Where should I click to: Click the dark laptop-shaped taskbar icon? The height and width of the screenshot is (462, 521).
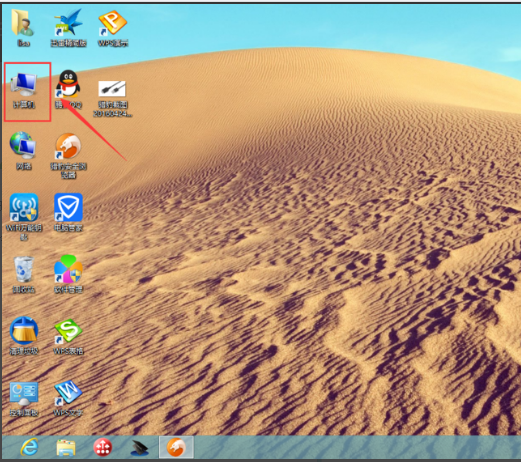(139, 448)
